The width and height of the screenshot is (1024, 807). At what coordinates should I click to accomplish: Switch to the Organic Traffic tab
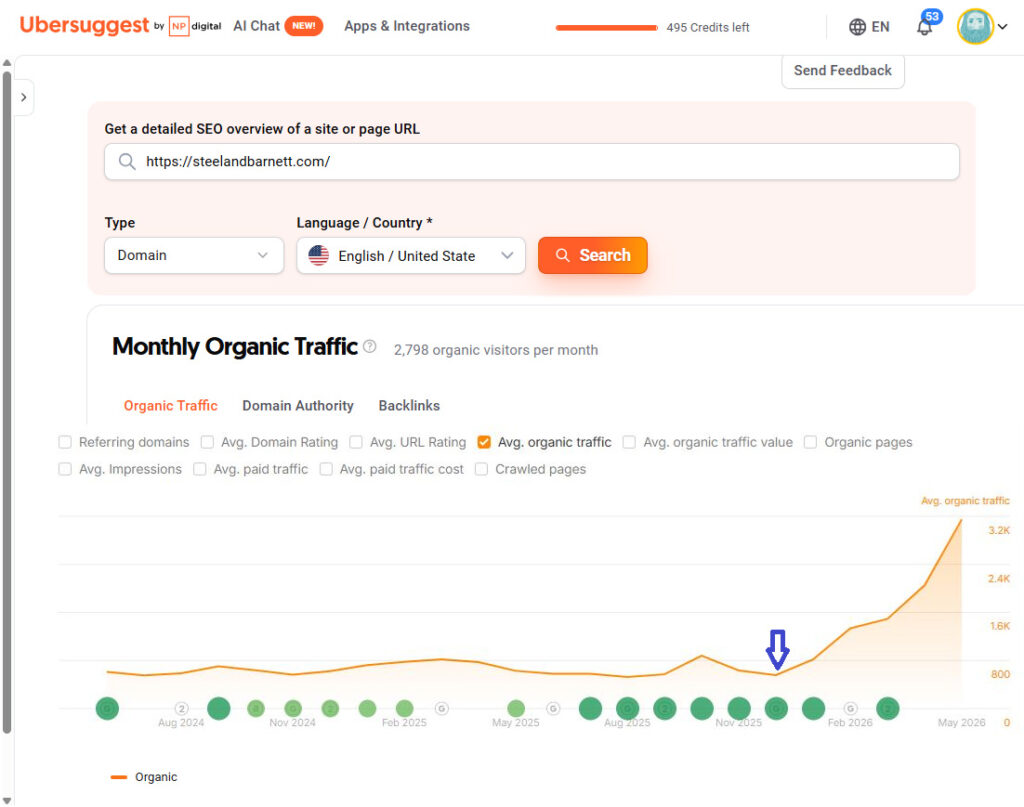coord(170,405)
